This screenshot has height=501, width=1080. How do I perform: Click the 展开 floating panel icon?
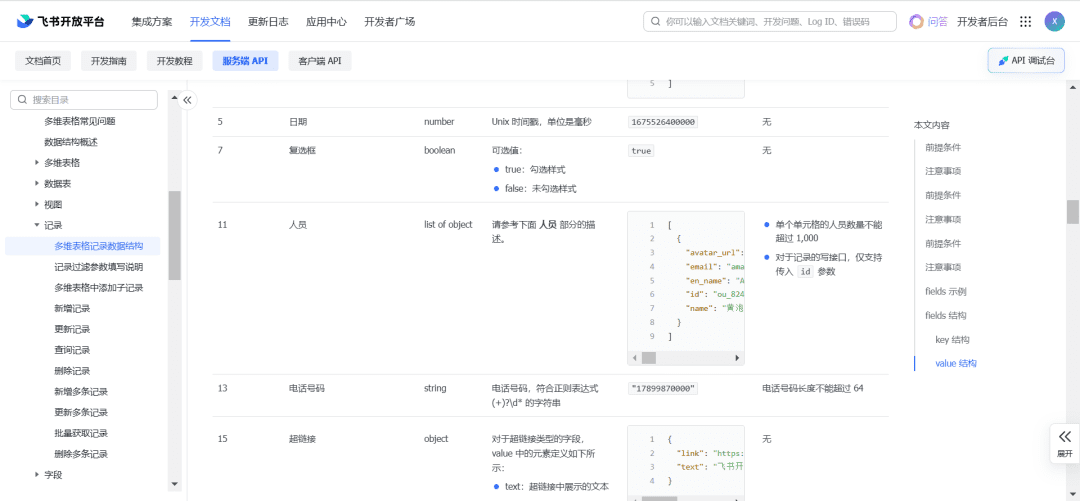point(1064,442)
